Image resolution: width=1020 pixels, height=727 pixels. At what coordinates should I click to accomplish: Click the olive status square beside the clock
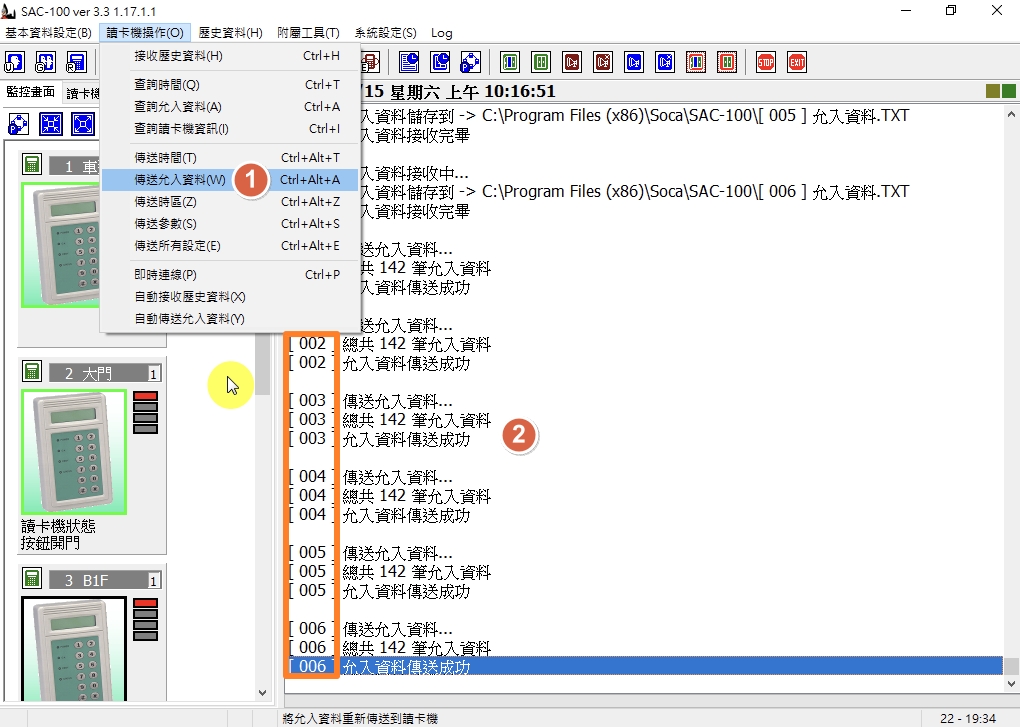[993, 92]
